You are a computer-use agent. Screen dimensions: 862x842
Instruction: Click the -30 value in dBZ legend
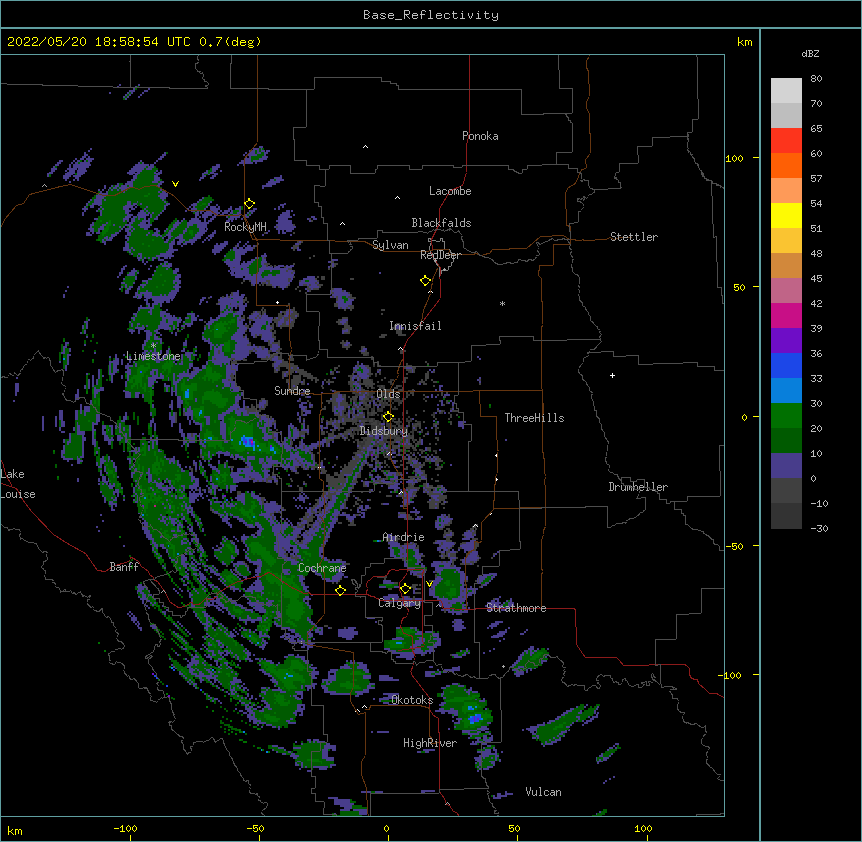[819, 528]
